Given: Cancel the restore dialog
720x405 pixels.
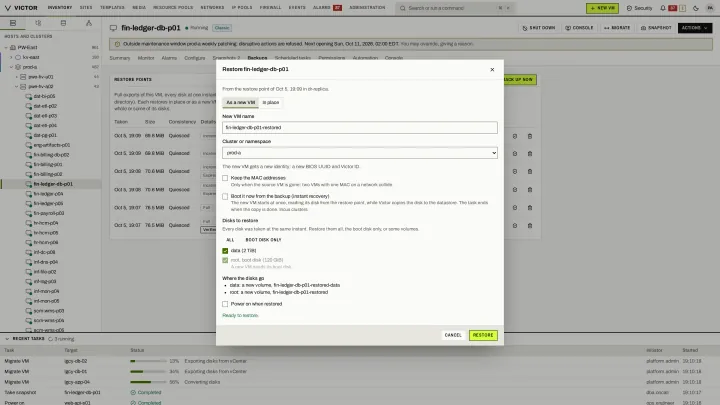Looking at the screenshot, I should click(453, 335).
